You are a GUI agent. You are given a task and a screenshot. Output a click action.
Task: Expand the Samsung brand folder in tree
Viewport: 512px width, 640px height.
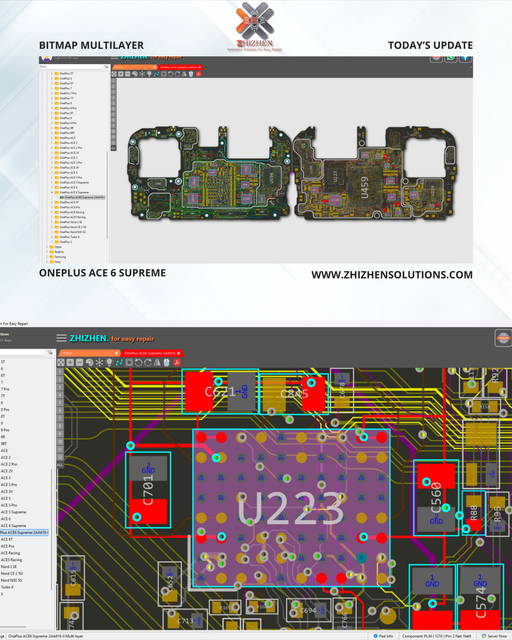click(47, 257)
